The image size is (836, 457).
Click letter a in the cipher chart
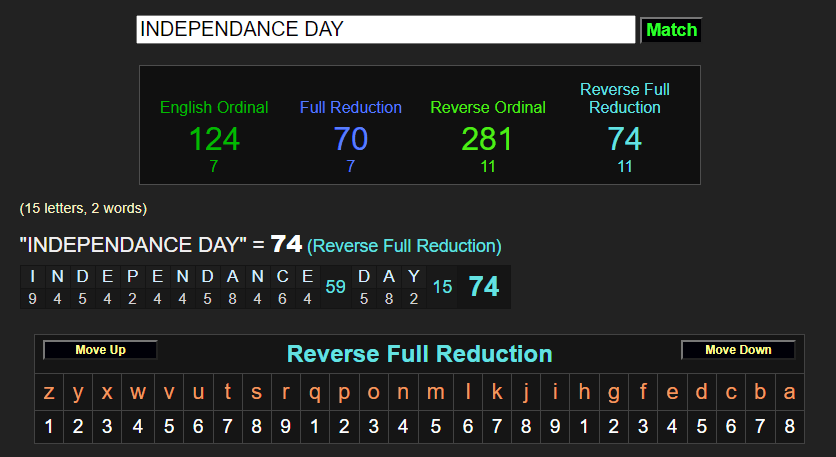pos(790,393)
